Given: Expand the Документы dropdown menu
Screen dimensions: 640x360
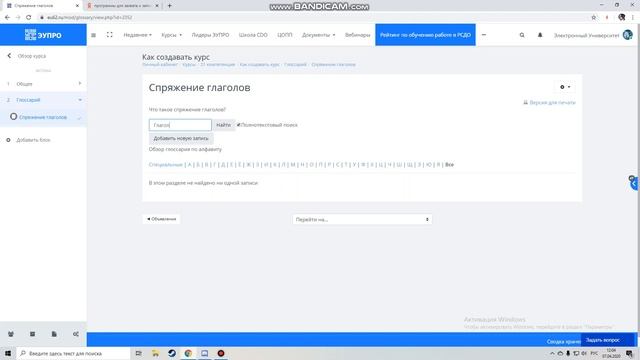Looking at the screenshot, I should 318,35.
